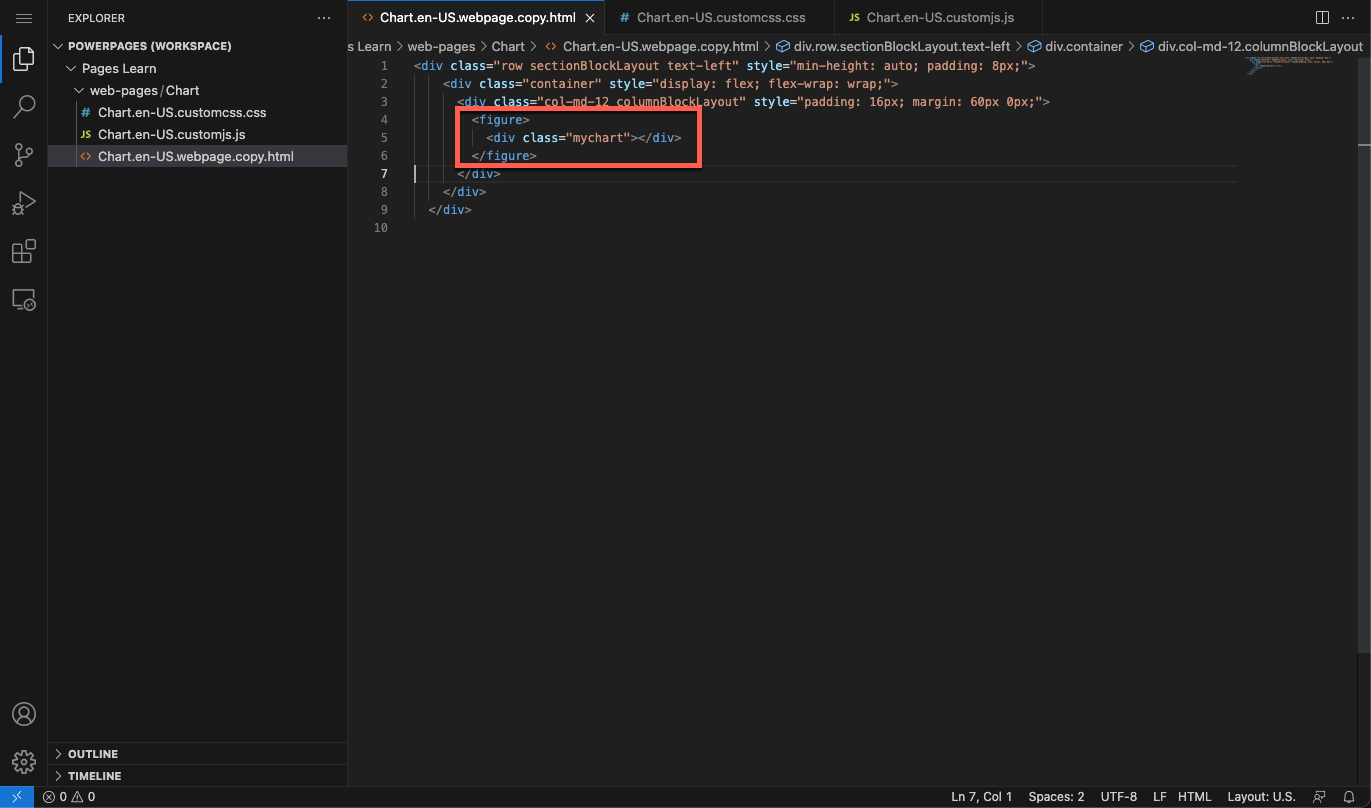Viewport: 1371px width, 808px height.
Task: Collapse the Pages Learn folder
Action: pos(119,68)
